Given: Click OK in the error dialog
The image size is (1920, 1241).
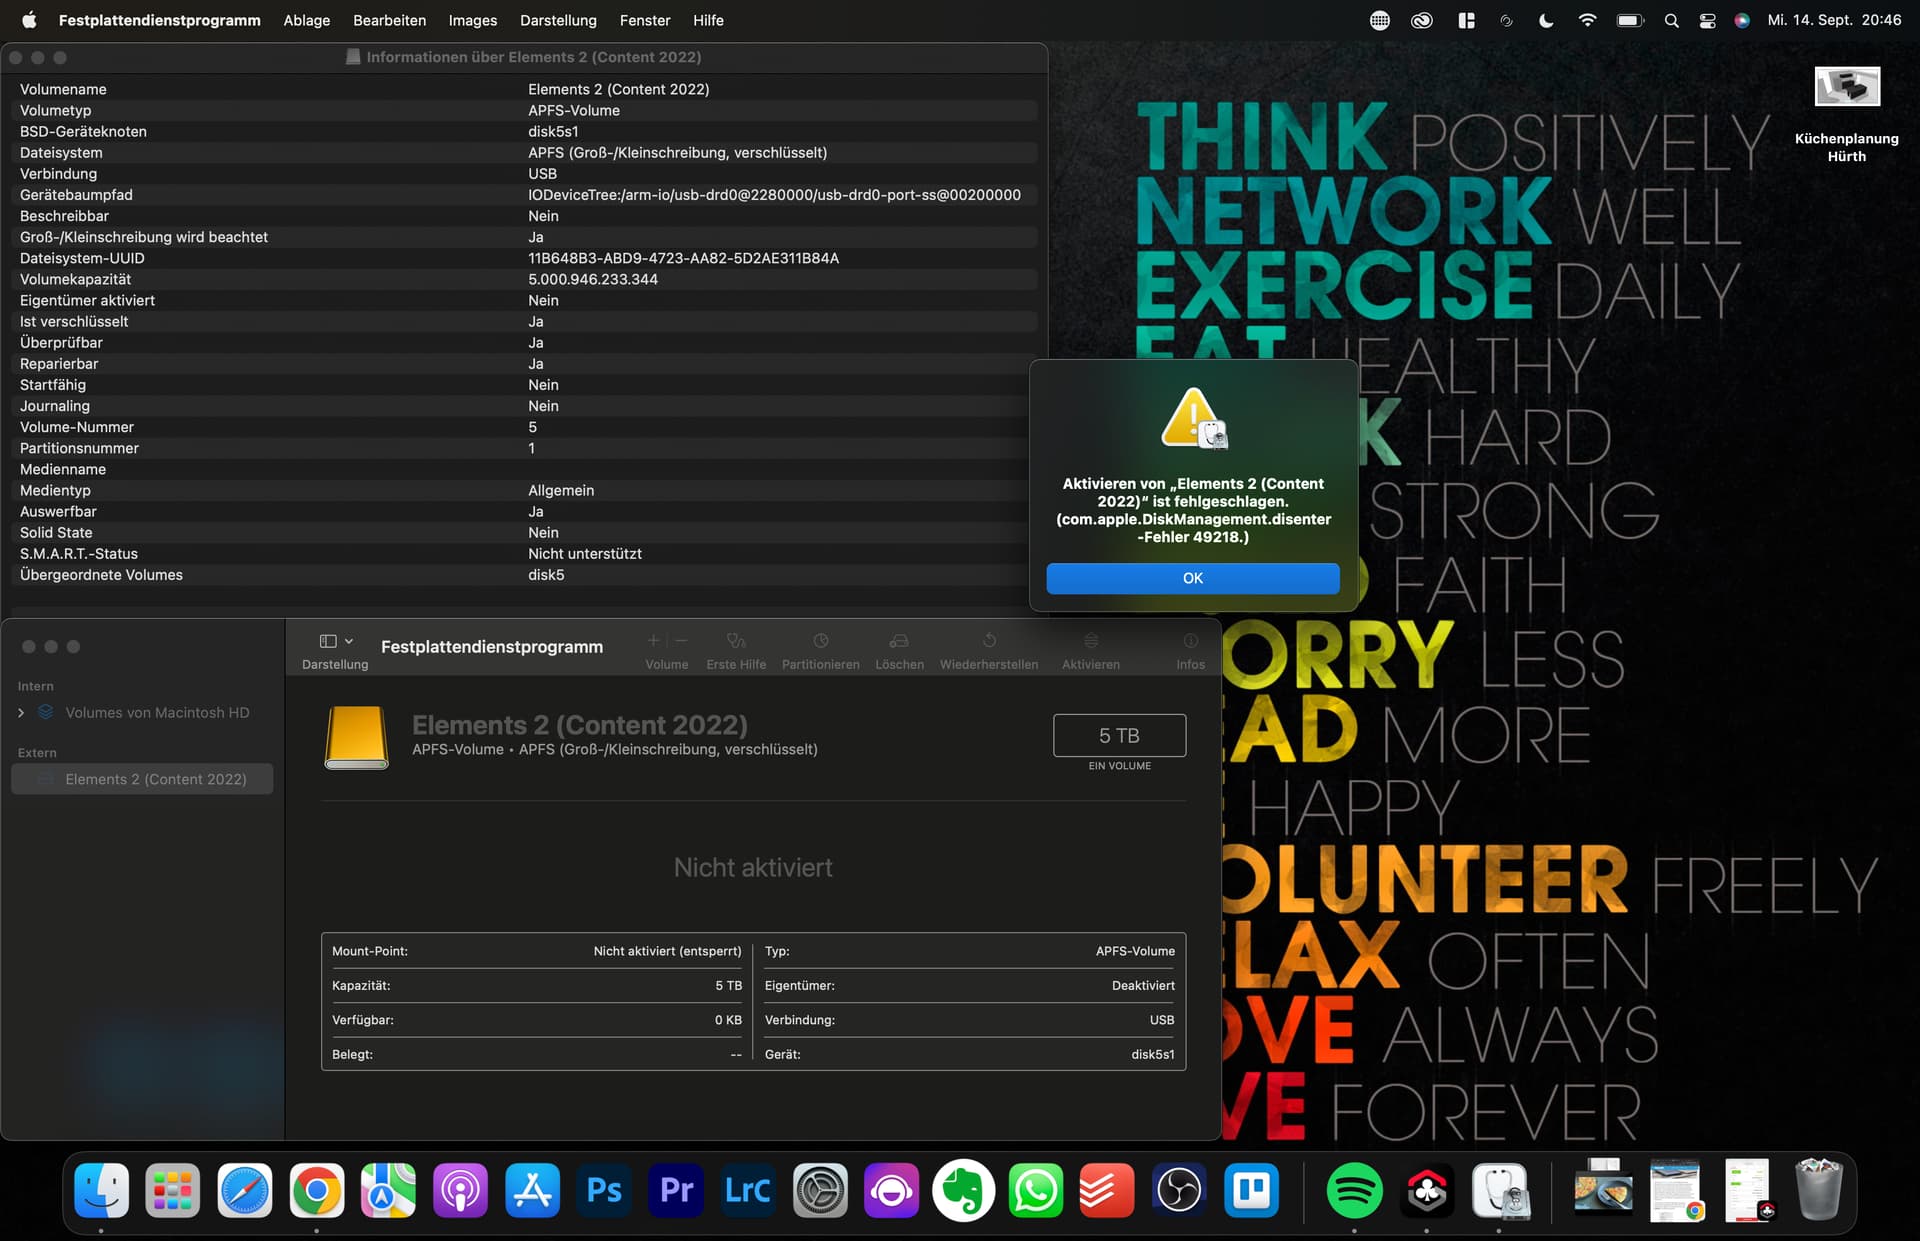Looking at the screenshot, I should pos(1192,578).
